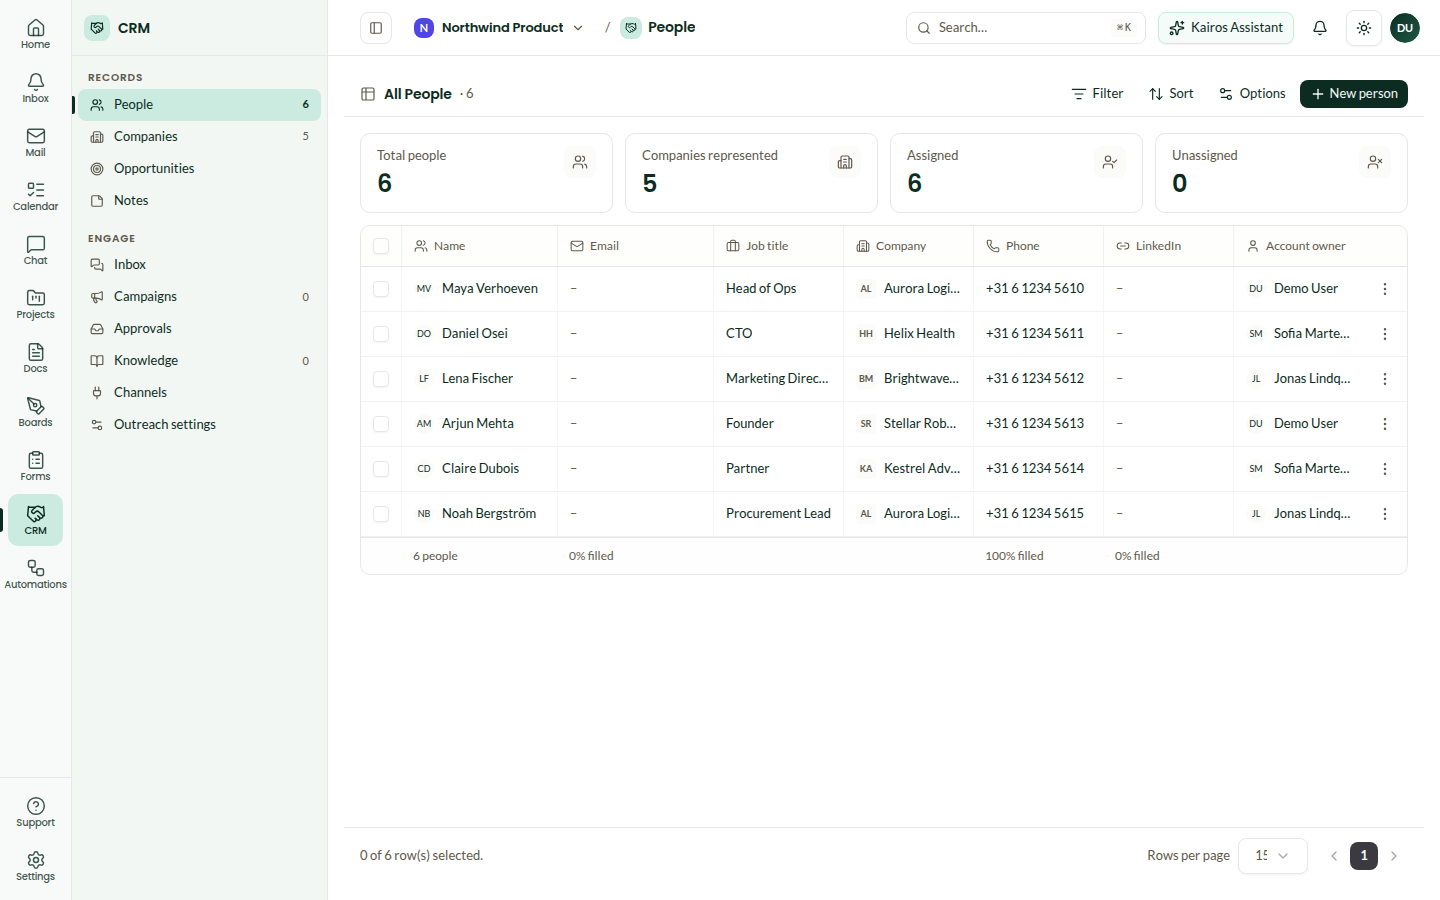This screenshot has height=900, width=1440.
Task: Open the Filter menu
Action: click(1097, 94)
